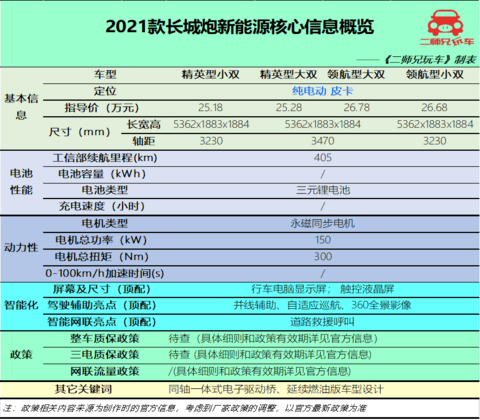Select the 领航型大双 column header

pos(356,74)
